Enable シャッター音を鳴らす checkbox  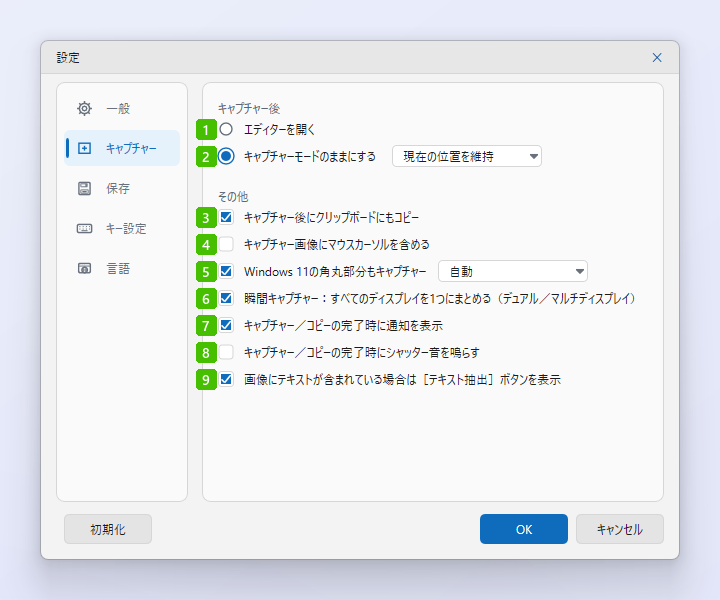point(226,353)
